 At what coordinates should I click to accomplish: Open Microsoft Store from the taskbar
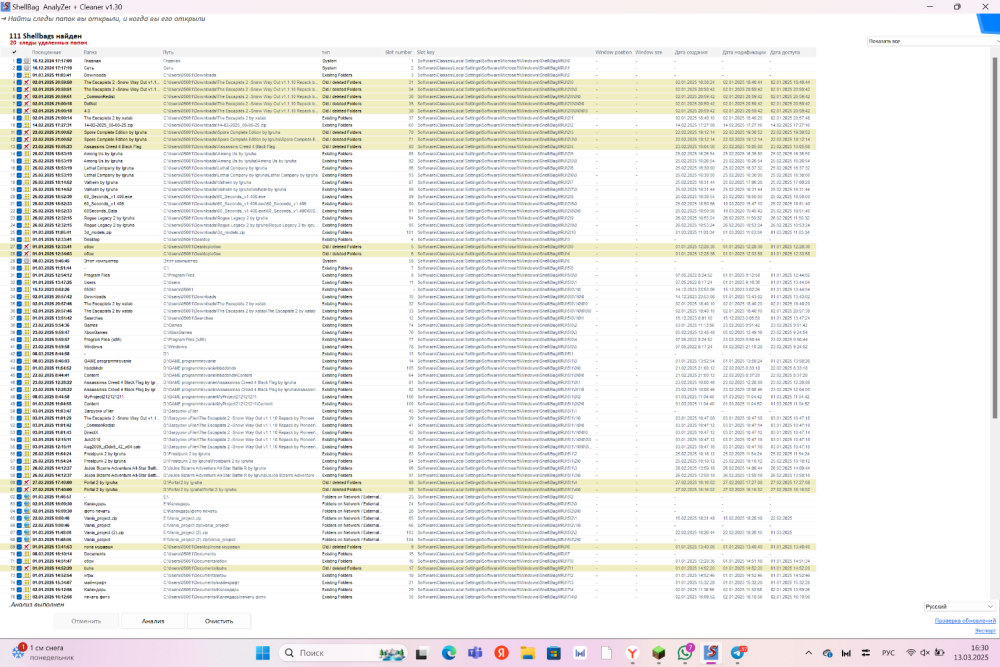point(554,652)
